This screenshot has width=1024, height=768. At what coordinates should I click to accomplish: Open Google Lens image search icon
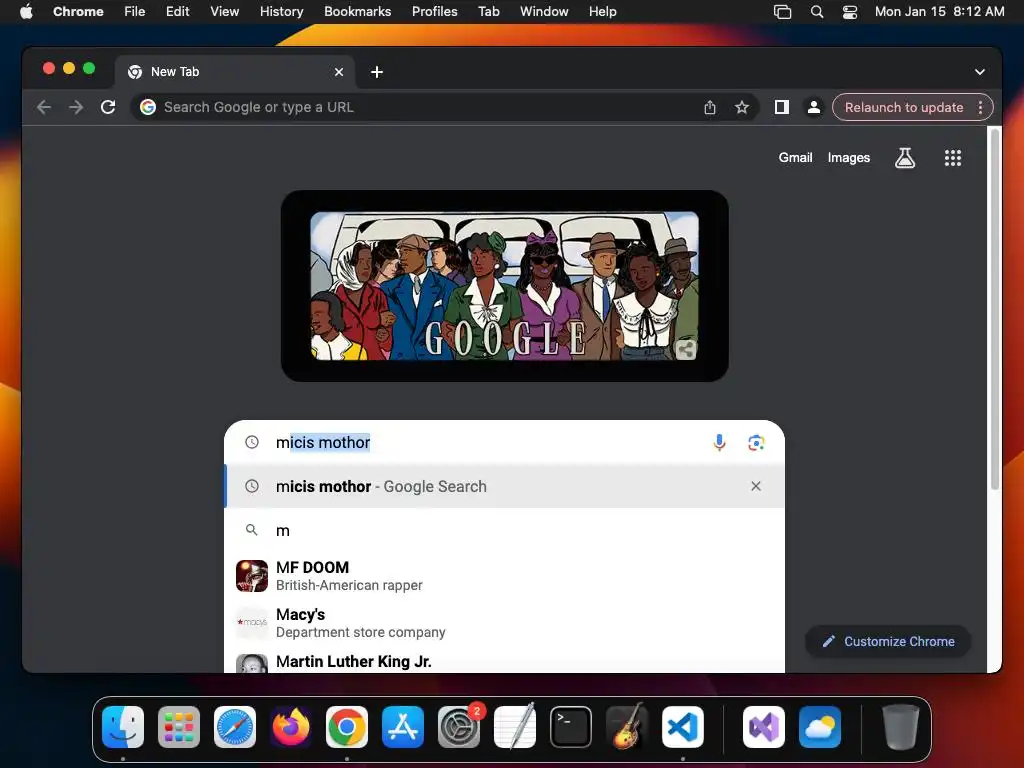(756, 443)
